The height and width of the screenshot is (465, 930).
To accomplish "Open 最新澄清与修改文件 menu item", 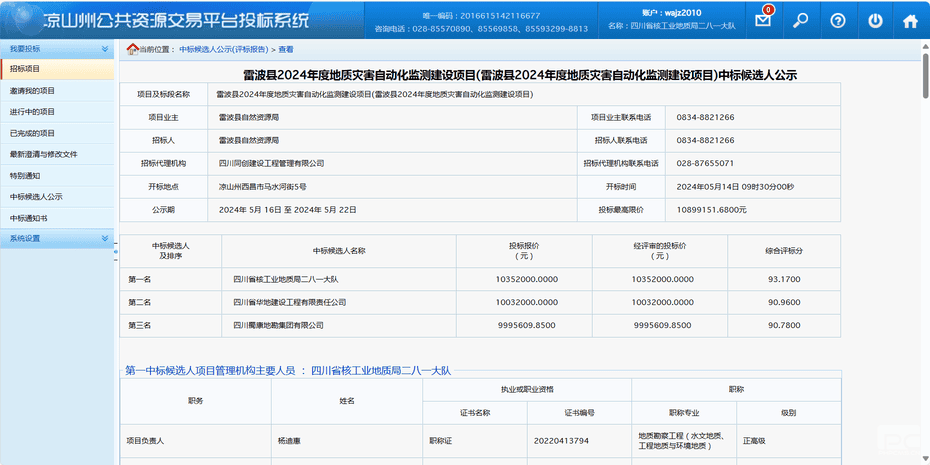I will pos(43,154).
